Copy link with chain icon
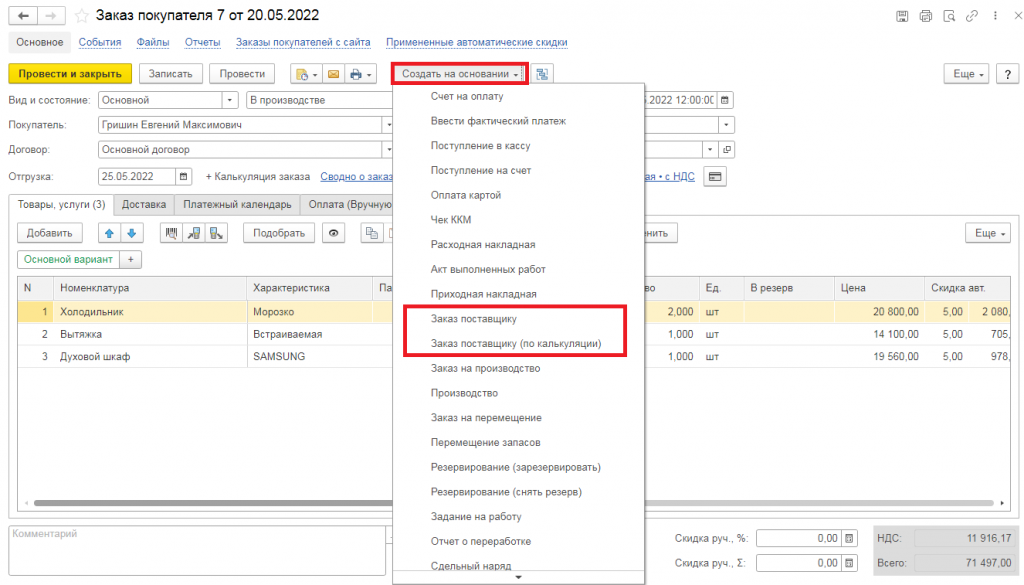 pyautogui.click(x=972, y=16)
